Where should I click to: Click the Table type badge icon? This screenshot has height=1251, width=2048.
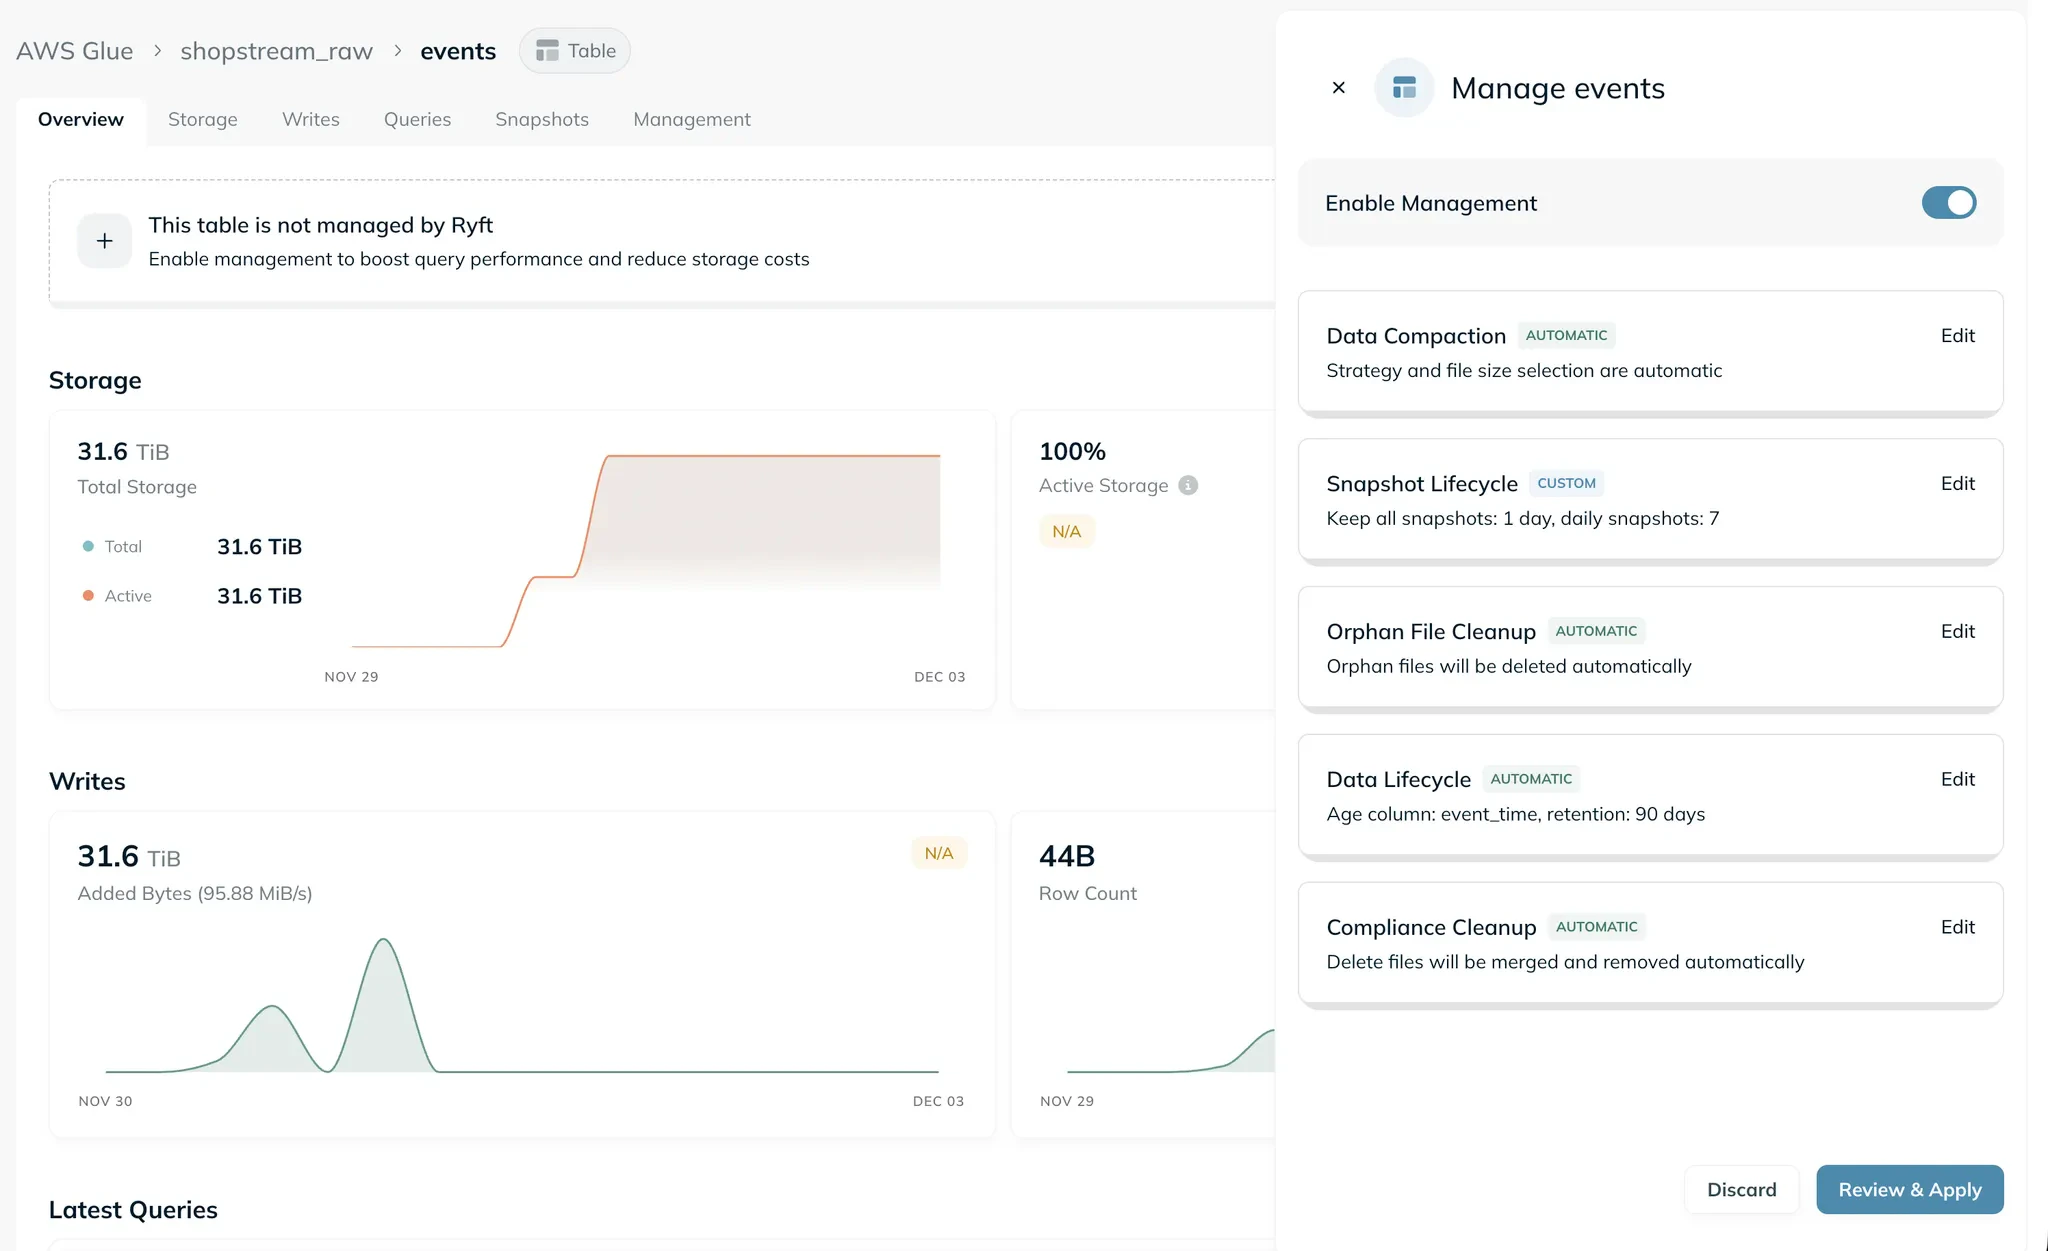click(547, 51)
